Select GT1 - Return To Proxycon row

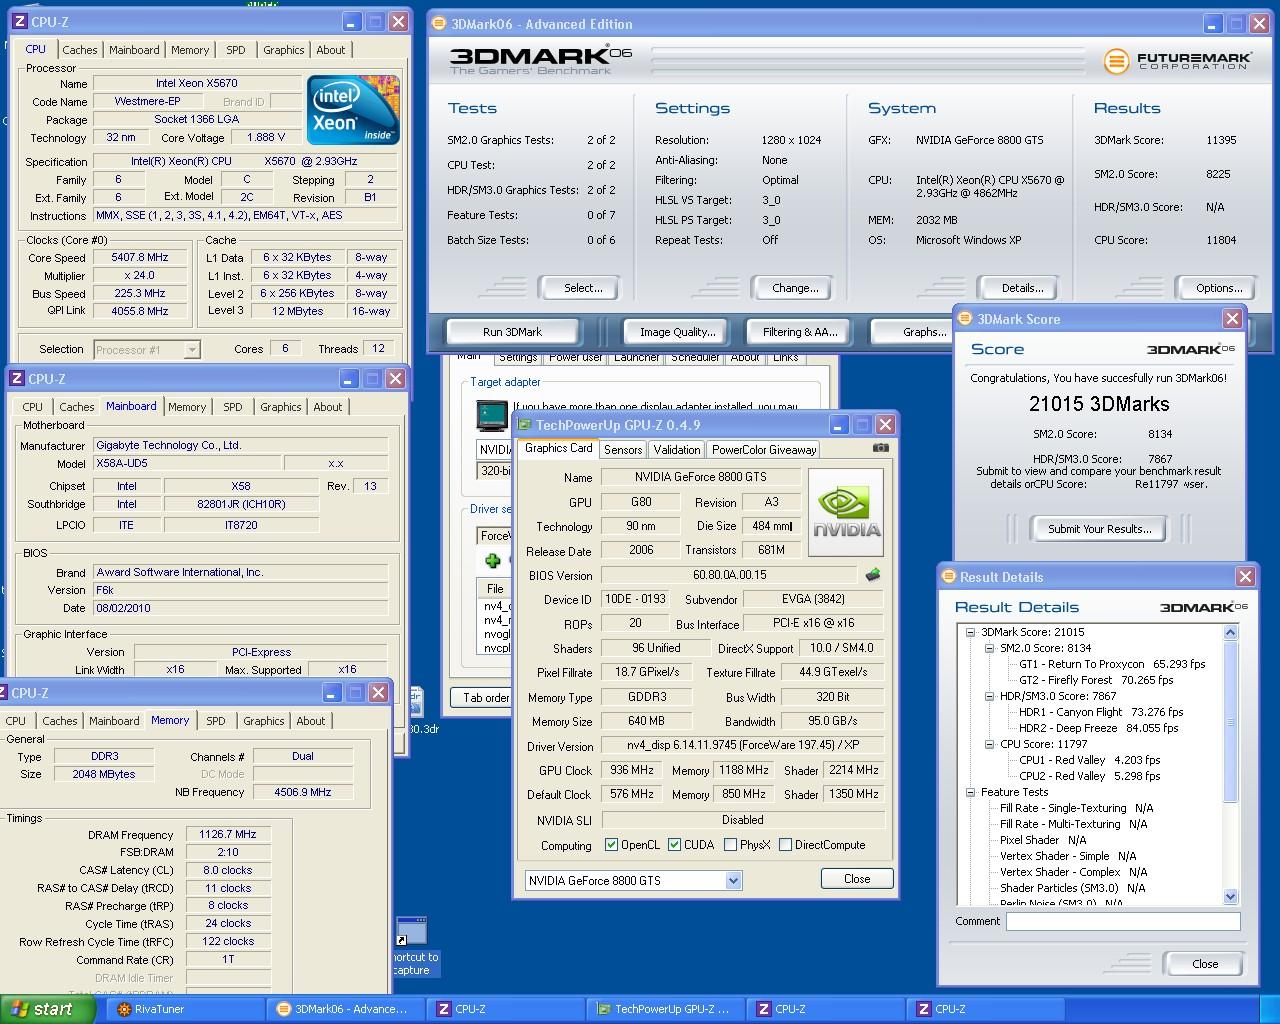tap(1112, 664)
